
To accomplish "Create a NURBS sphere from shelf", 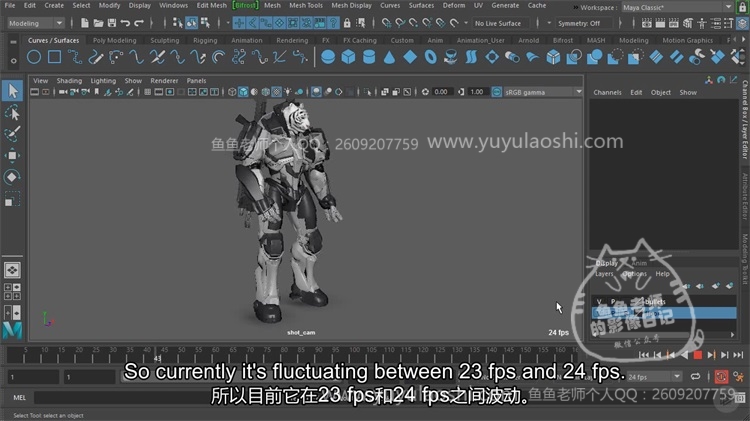I will 328,57.
